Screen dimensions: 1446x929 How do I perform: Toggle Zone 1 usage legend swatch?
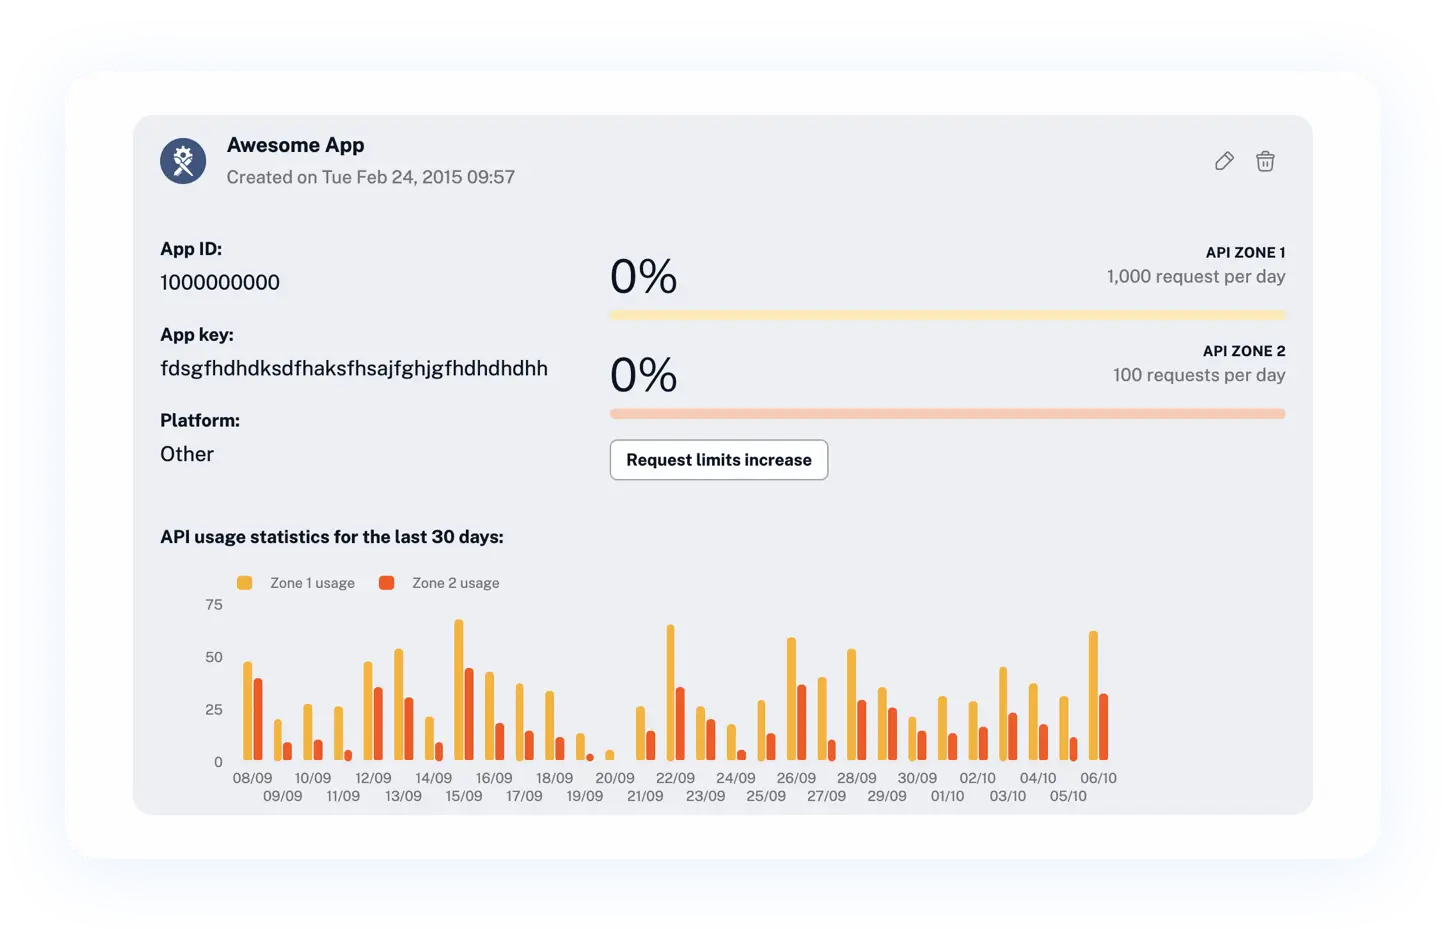(x=245, y=583)
